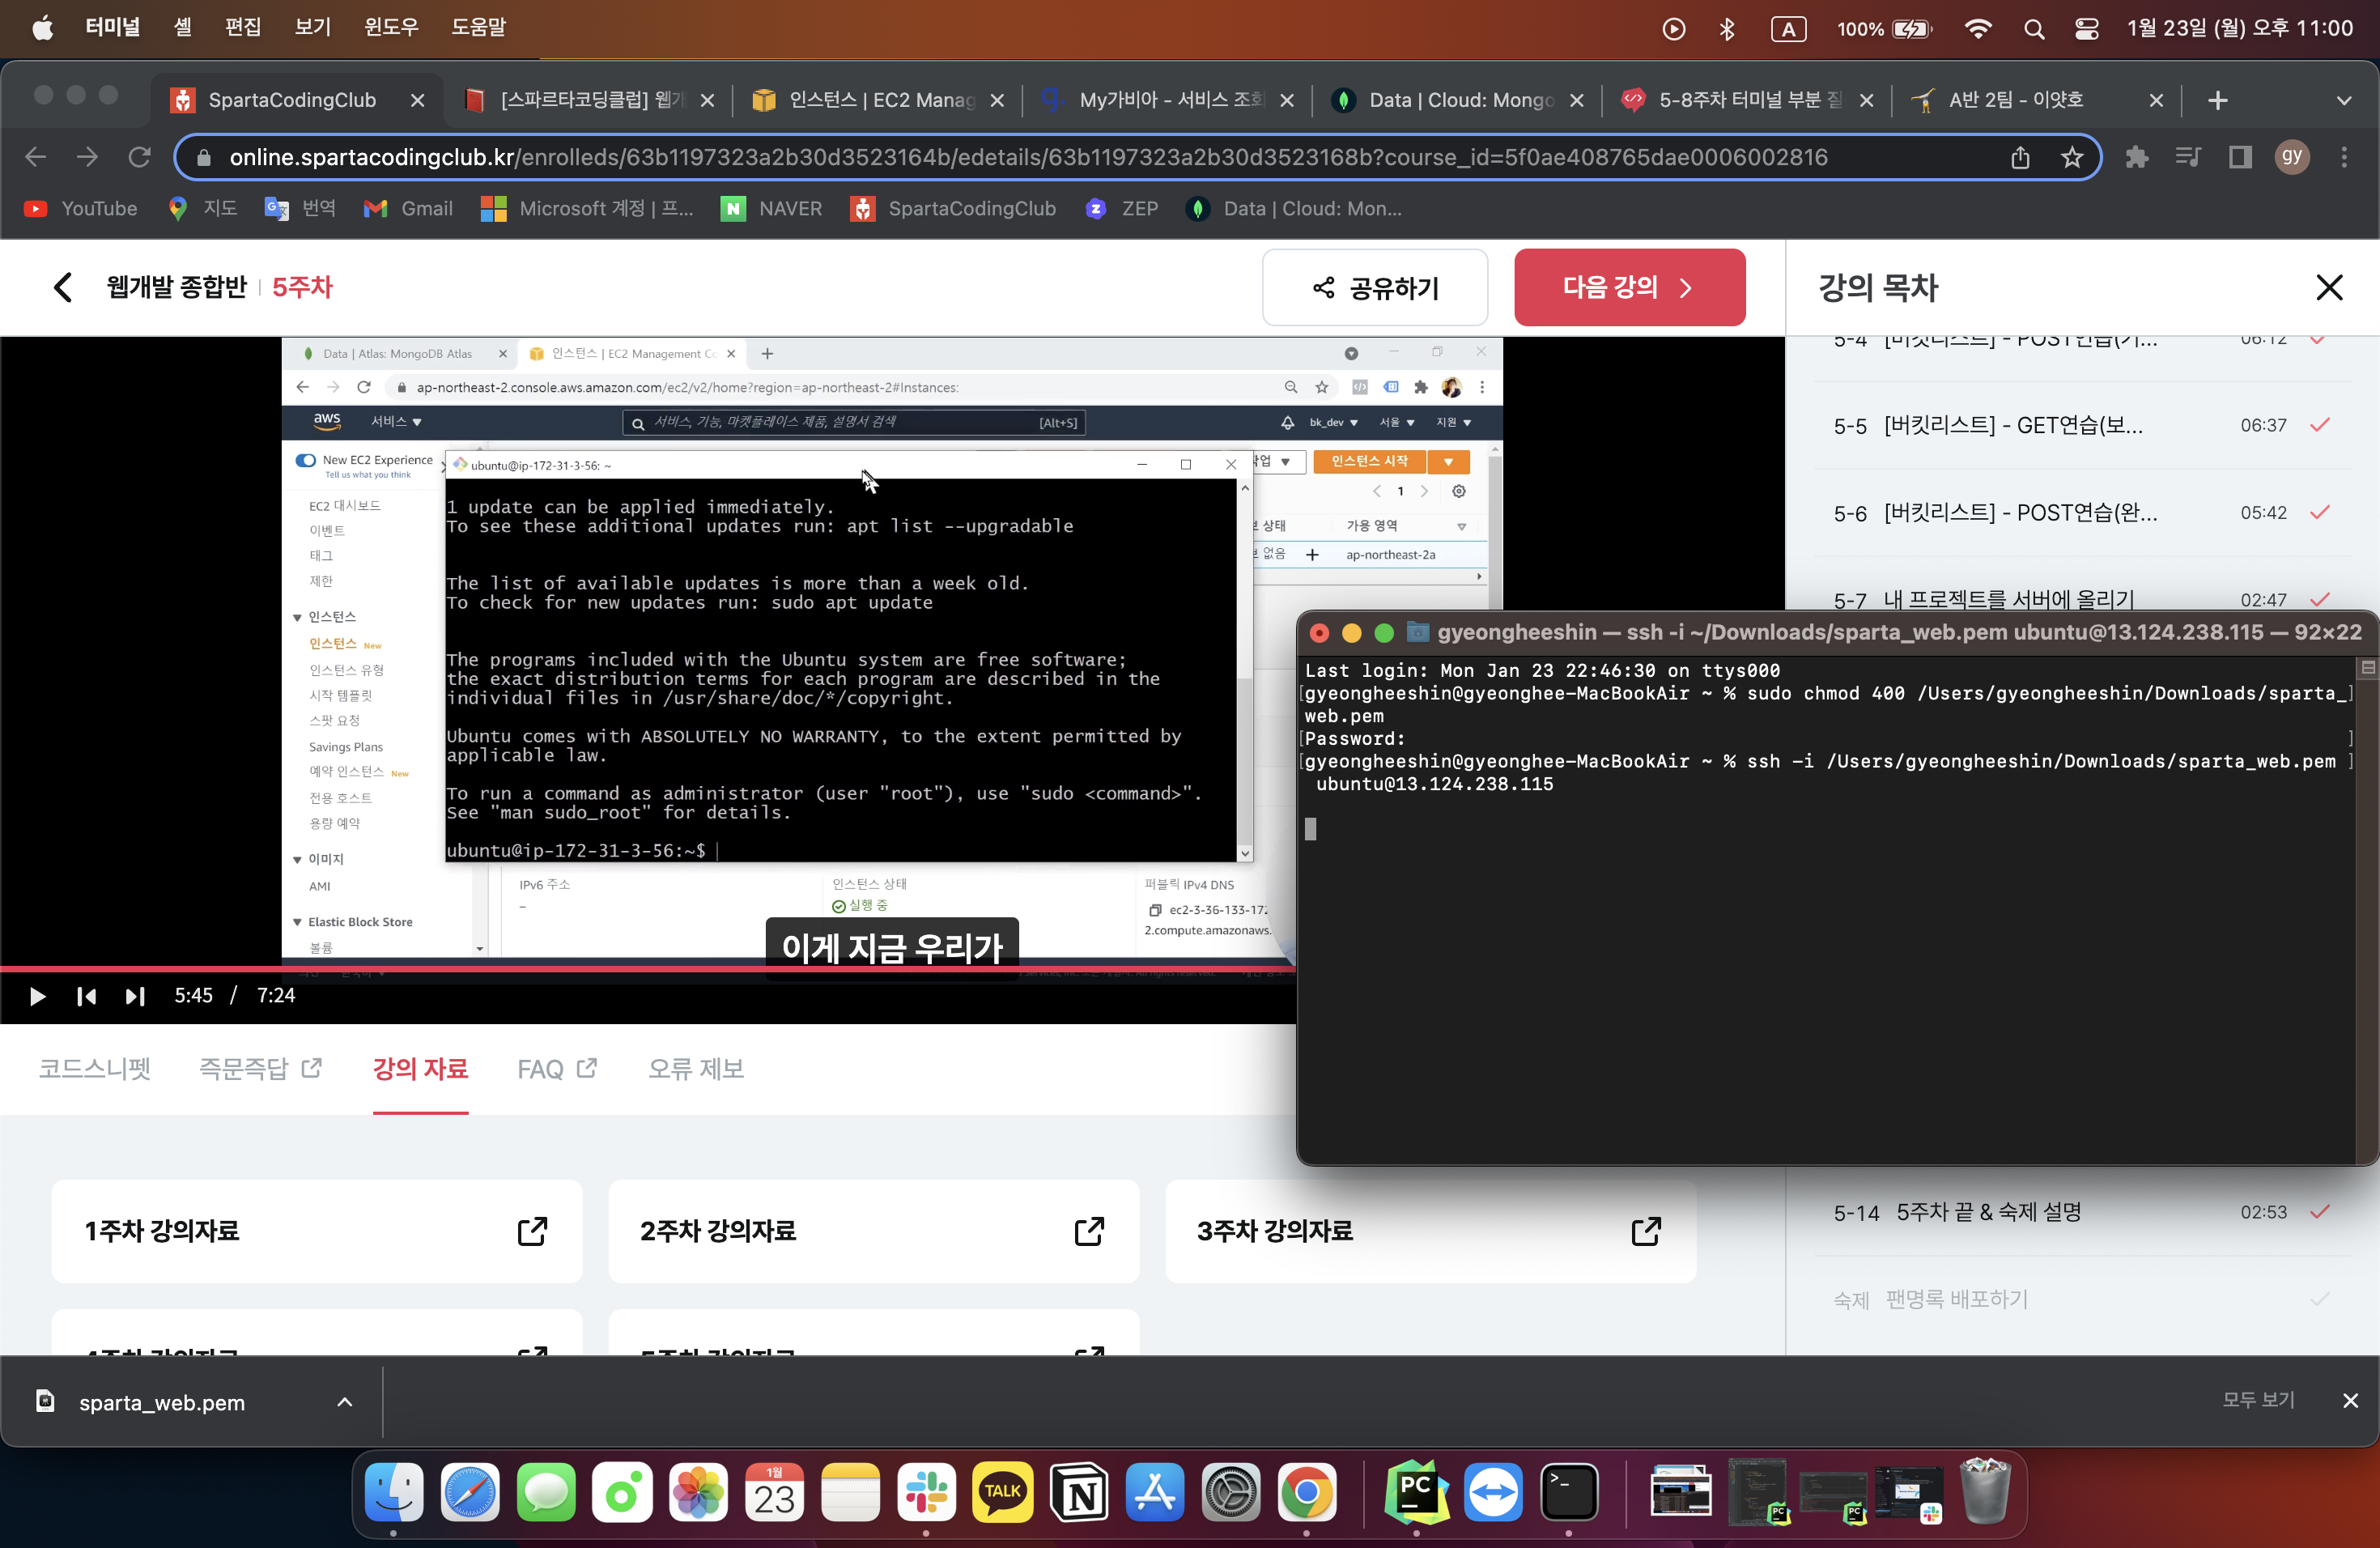Screen dimensions: 2380x1548
Task: Toggle Chrome side panel
Action: pyautogui.click(x=2240, y=157)
